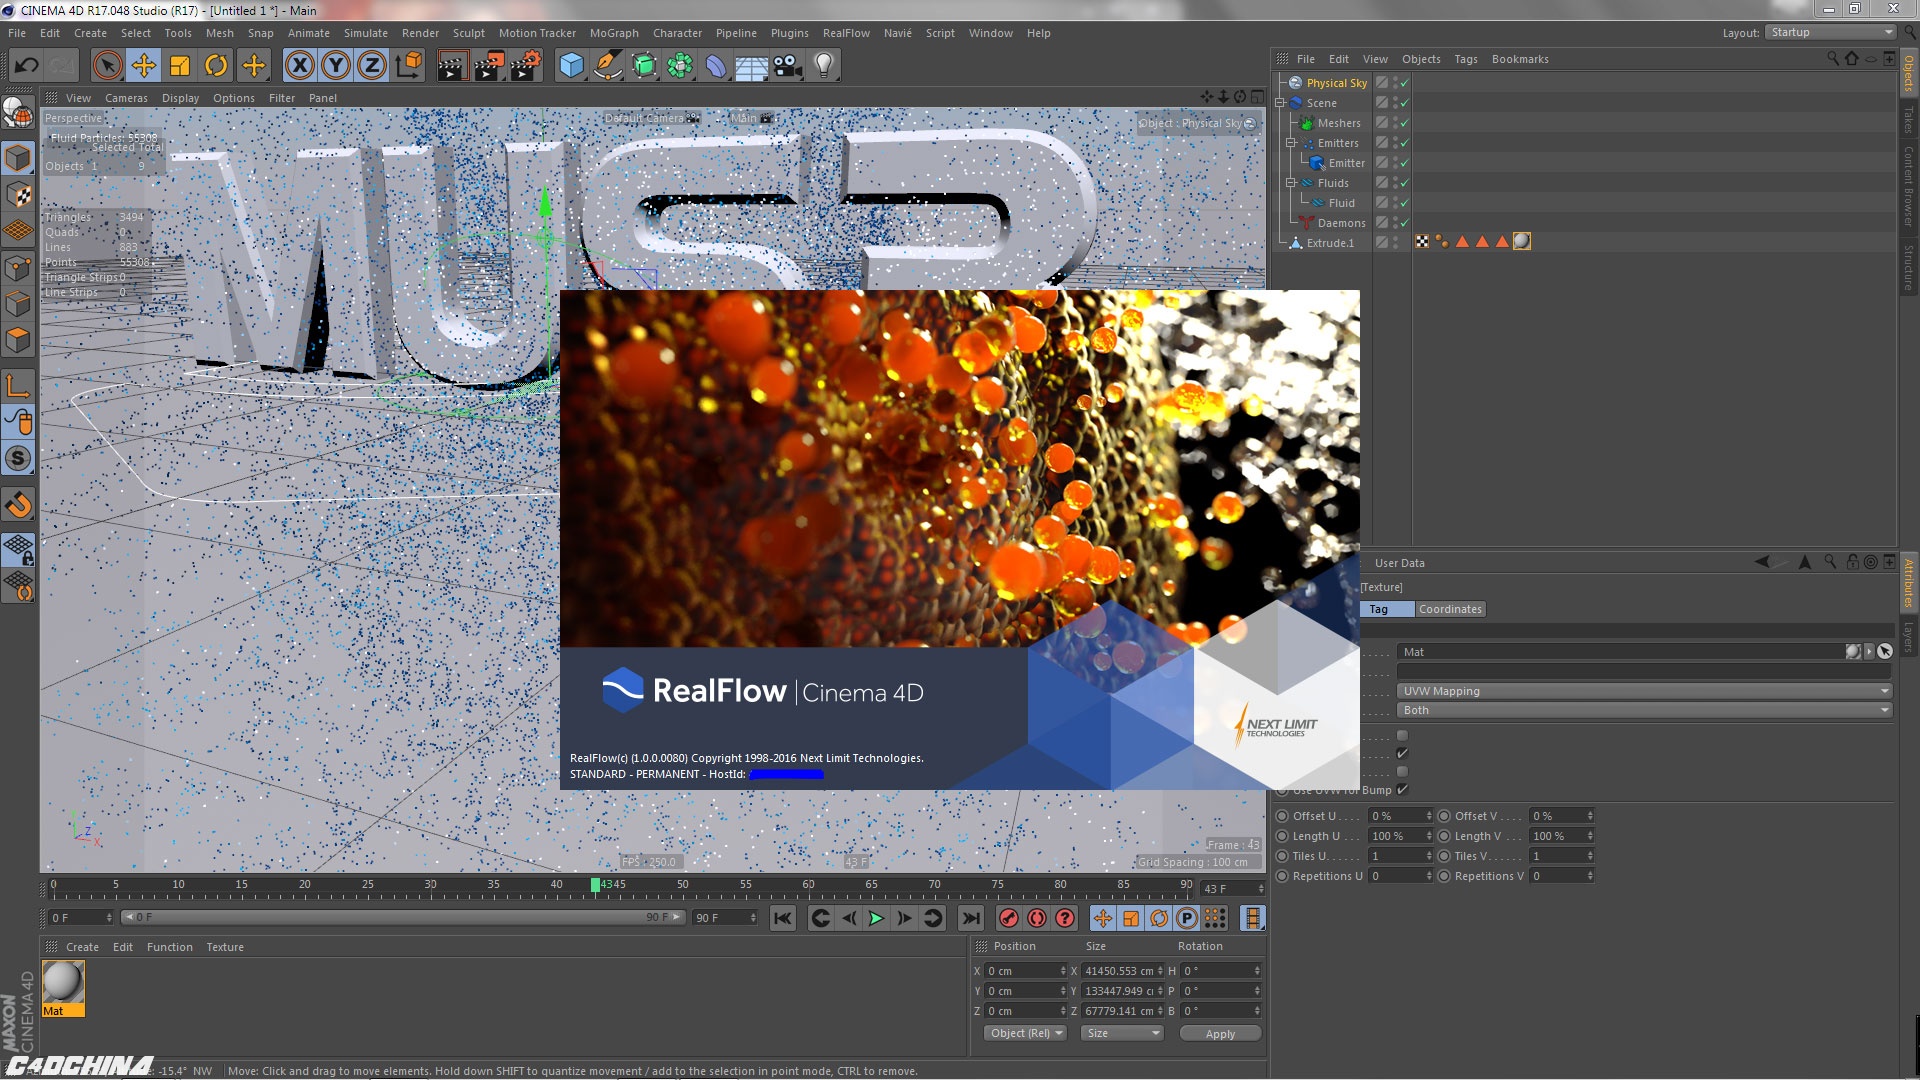Open the Layout Startup dropdown
1920x1080 pixels.
click(1831, 33)
